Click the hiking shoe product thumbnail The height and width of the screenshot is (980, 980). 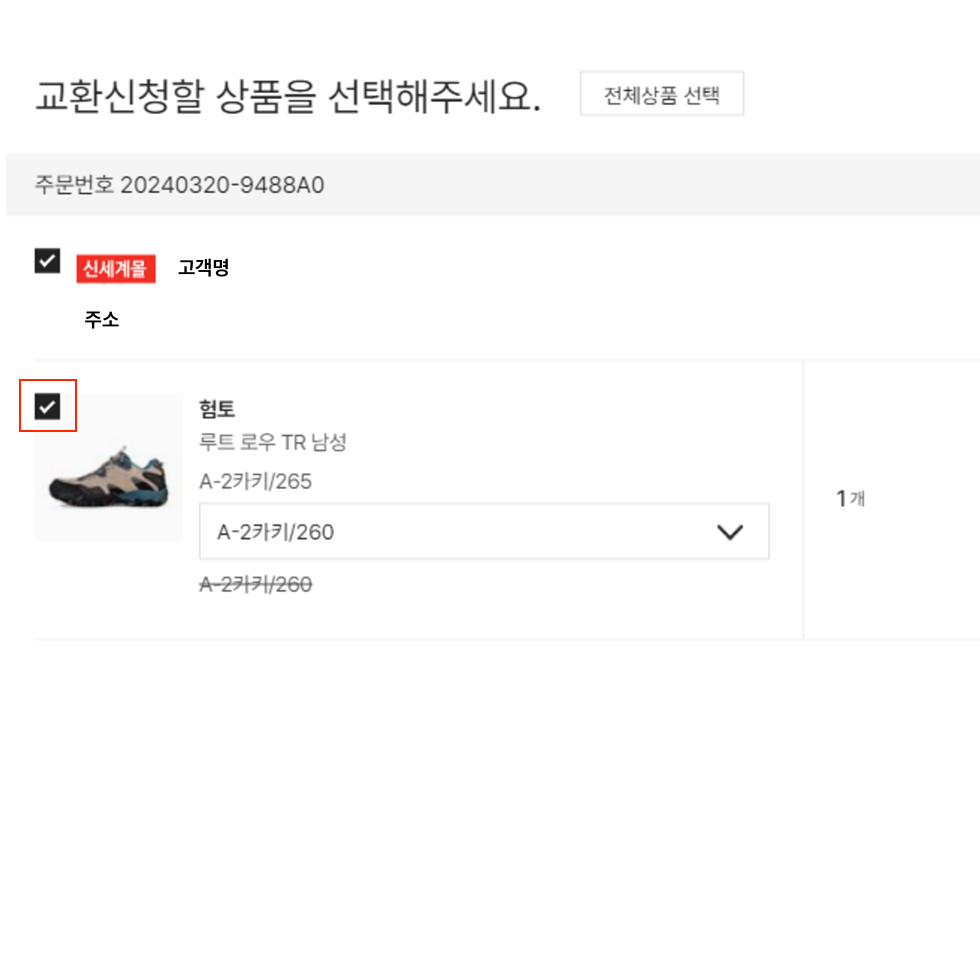point(109,468)
